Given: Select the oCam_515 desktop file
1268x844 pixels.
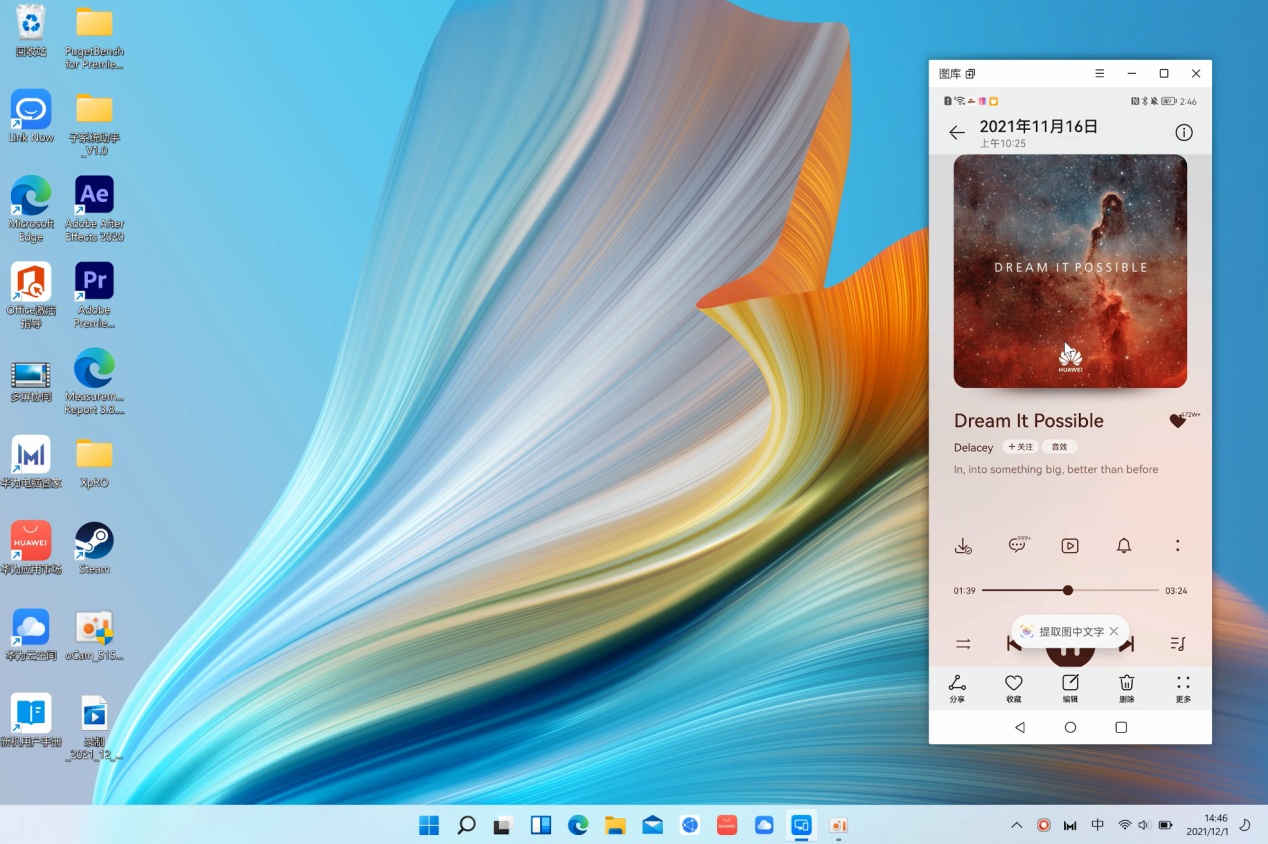Looking at the screenshot, I should point(94,635).
